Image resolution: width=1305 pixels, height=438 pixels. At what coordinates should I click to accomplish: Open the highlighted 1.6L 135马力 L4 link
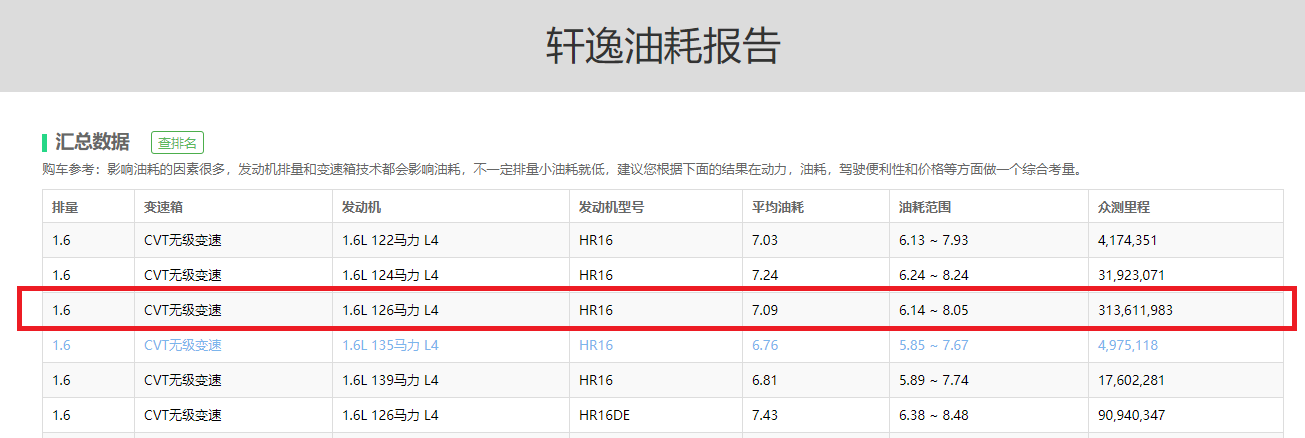point(390,345)
